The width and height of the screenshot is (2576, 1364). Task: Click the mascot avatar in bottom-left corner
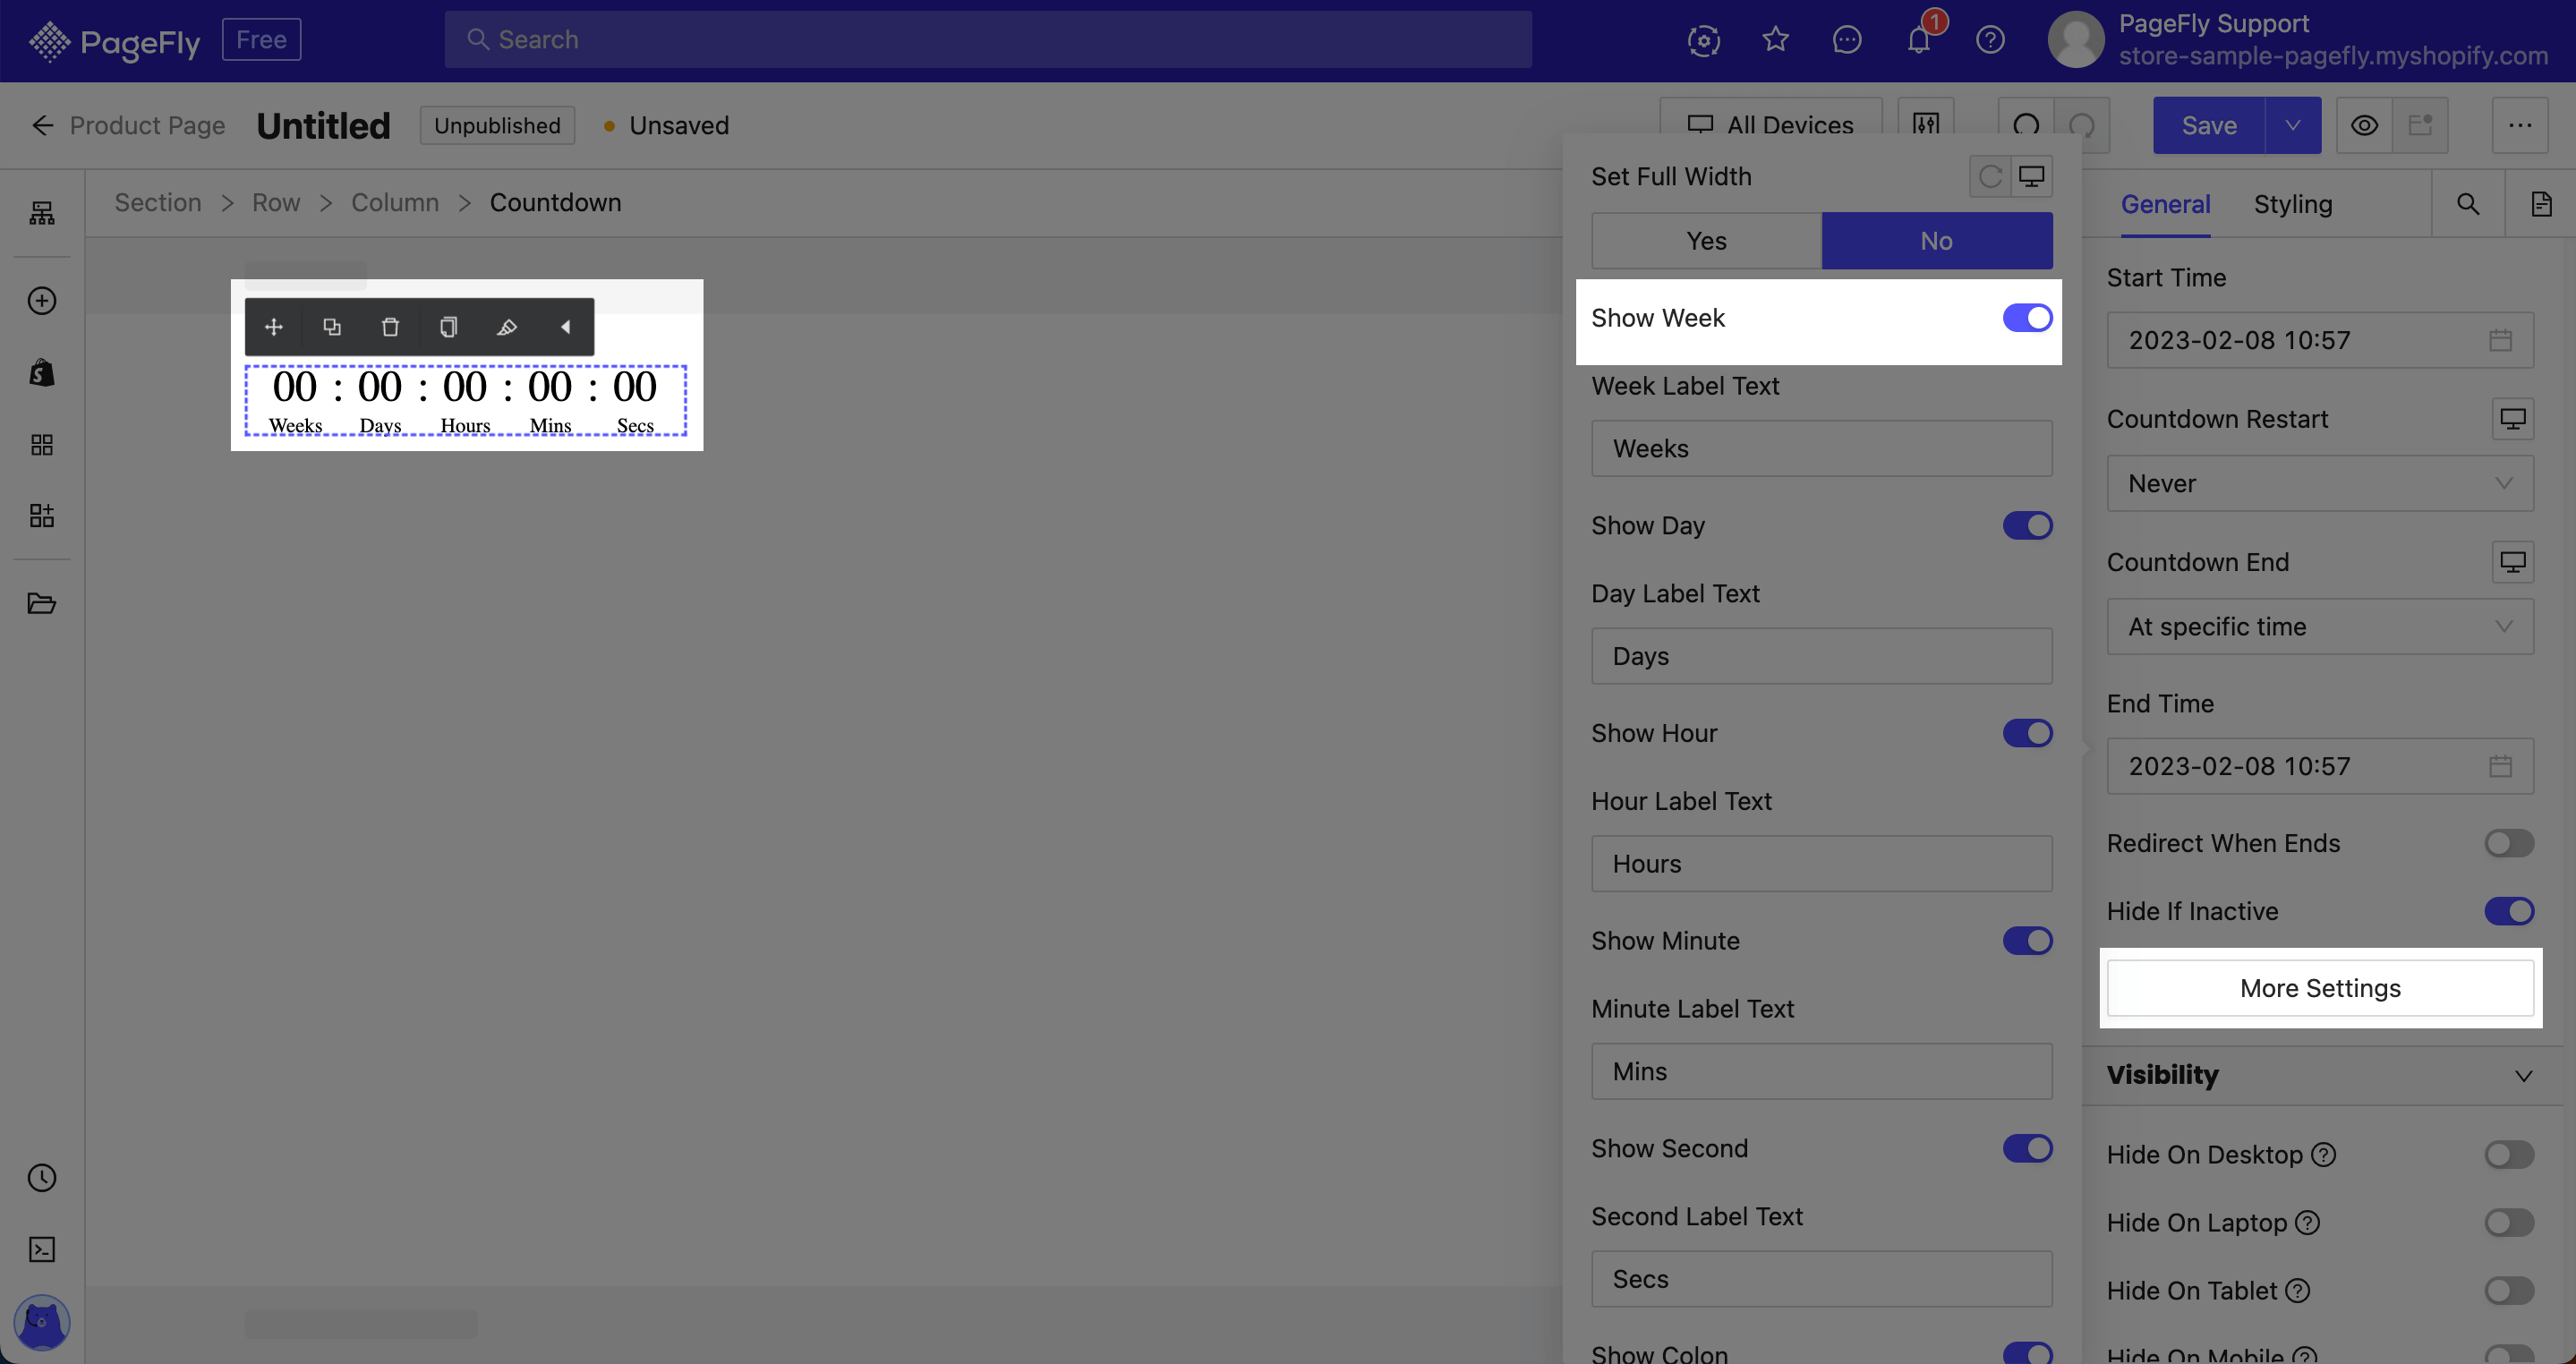(x=42, y=1322)
